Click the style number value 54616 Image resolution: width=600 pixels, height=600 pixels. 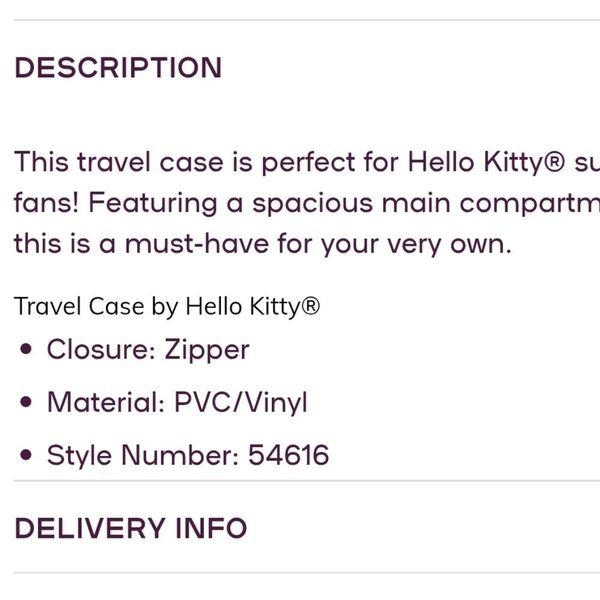289,455
